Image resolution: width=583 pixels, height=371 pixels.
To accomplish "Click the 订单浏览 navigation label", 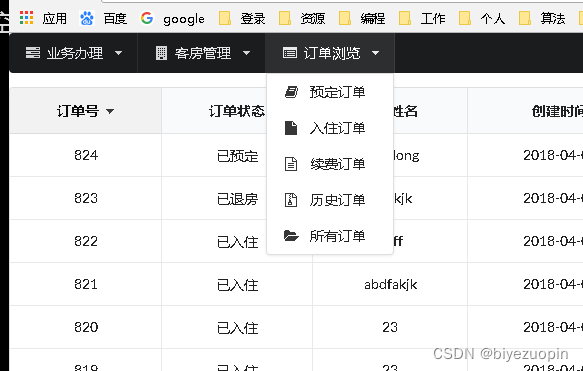I will click(x=332, y=53).
